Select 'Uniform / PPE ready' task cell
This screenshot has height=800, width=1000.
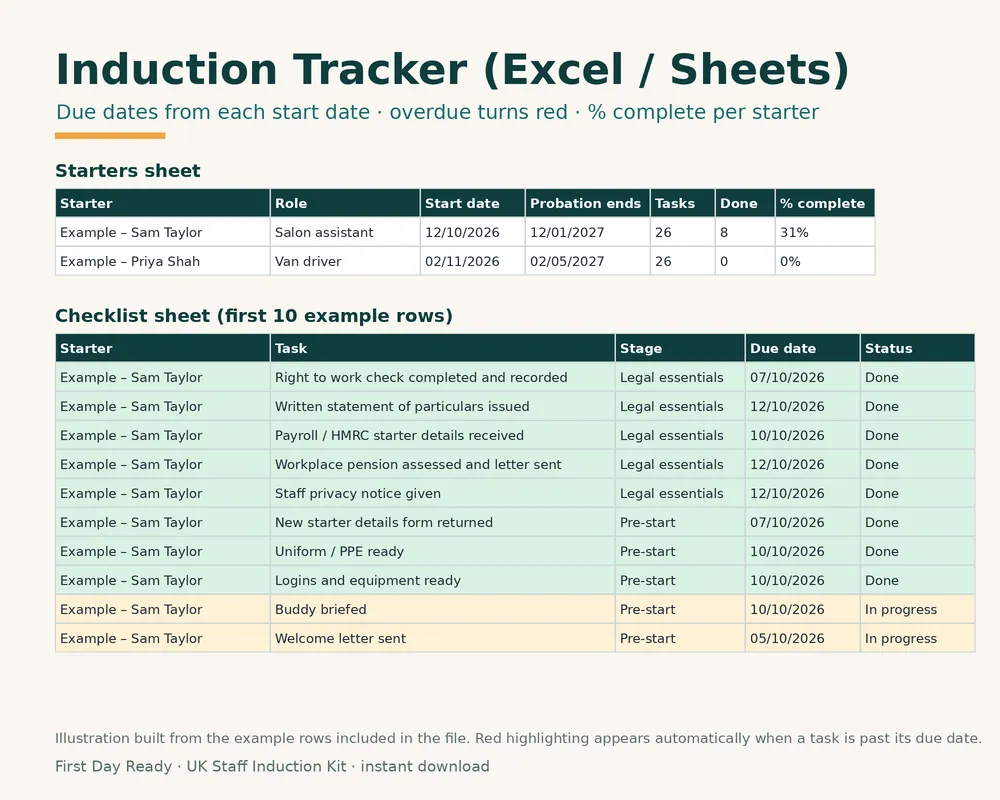tap(443, 551)
